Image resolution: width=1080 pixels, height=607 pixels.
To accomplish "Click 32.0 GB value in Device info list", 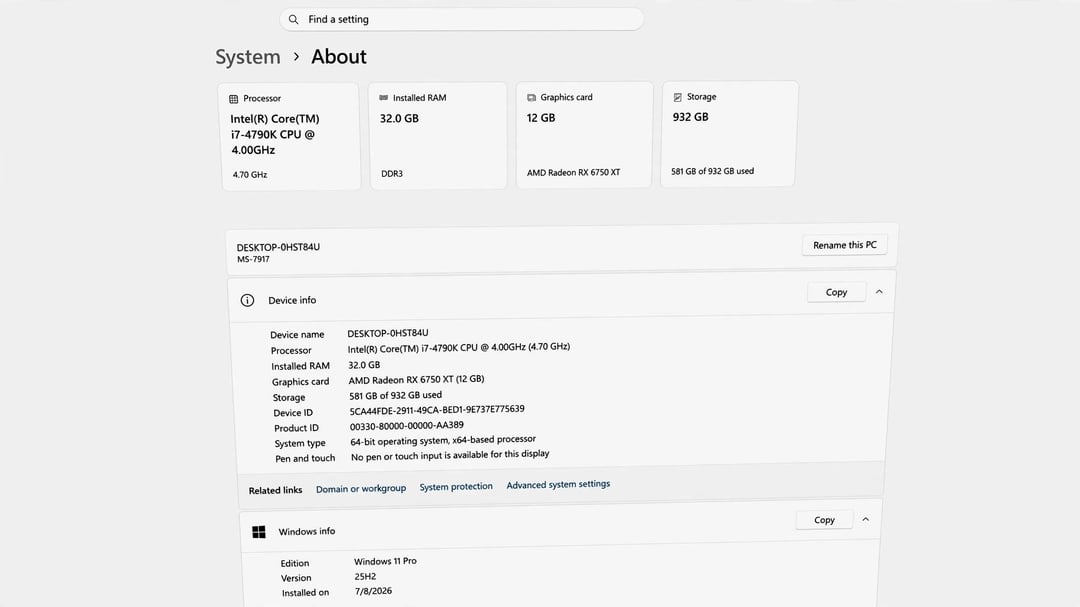I will (364, 365).
